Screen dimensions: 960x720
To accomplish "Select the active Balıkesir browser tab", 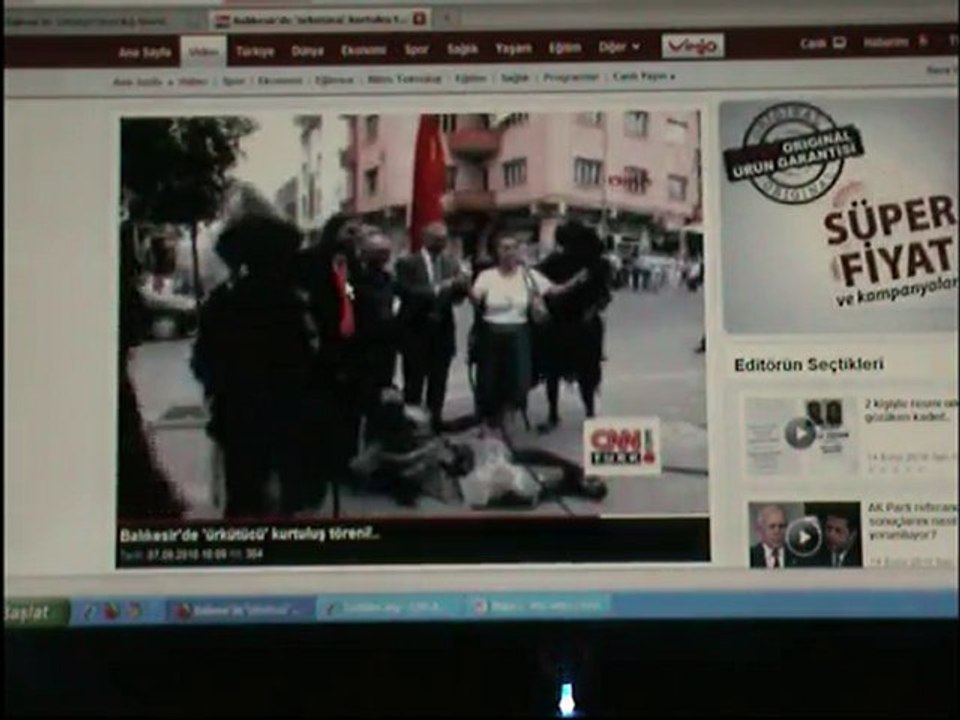I will pos(318,20).
